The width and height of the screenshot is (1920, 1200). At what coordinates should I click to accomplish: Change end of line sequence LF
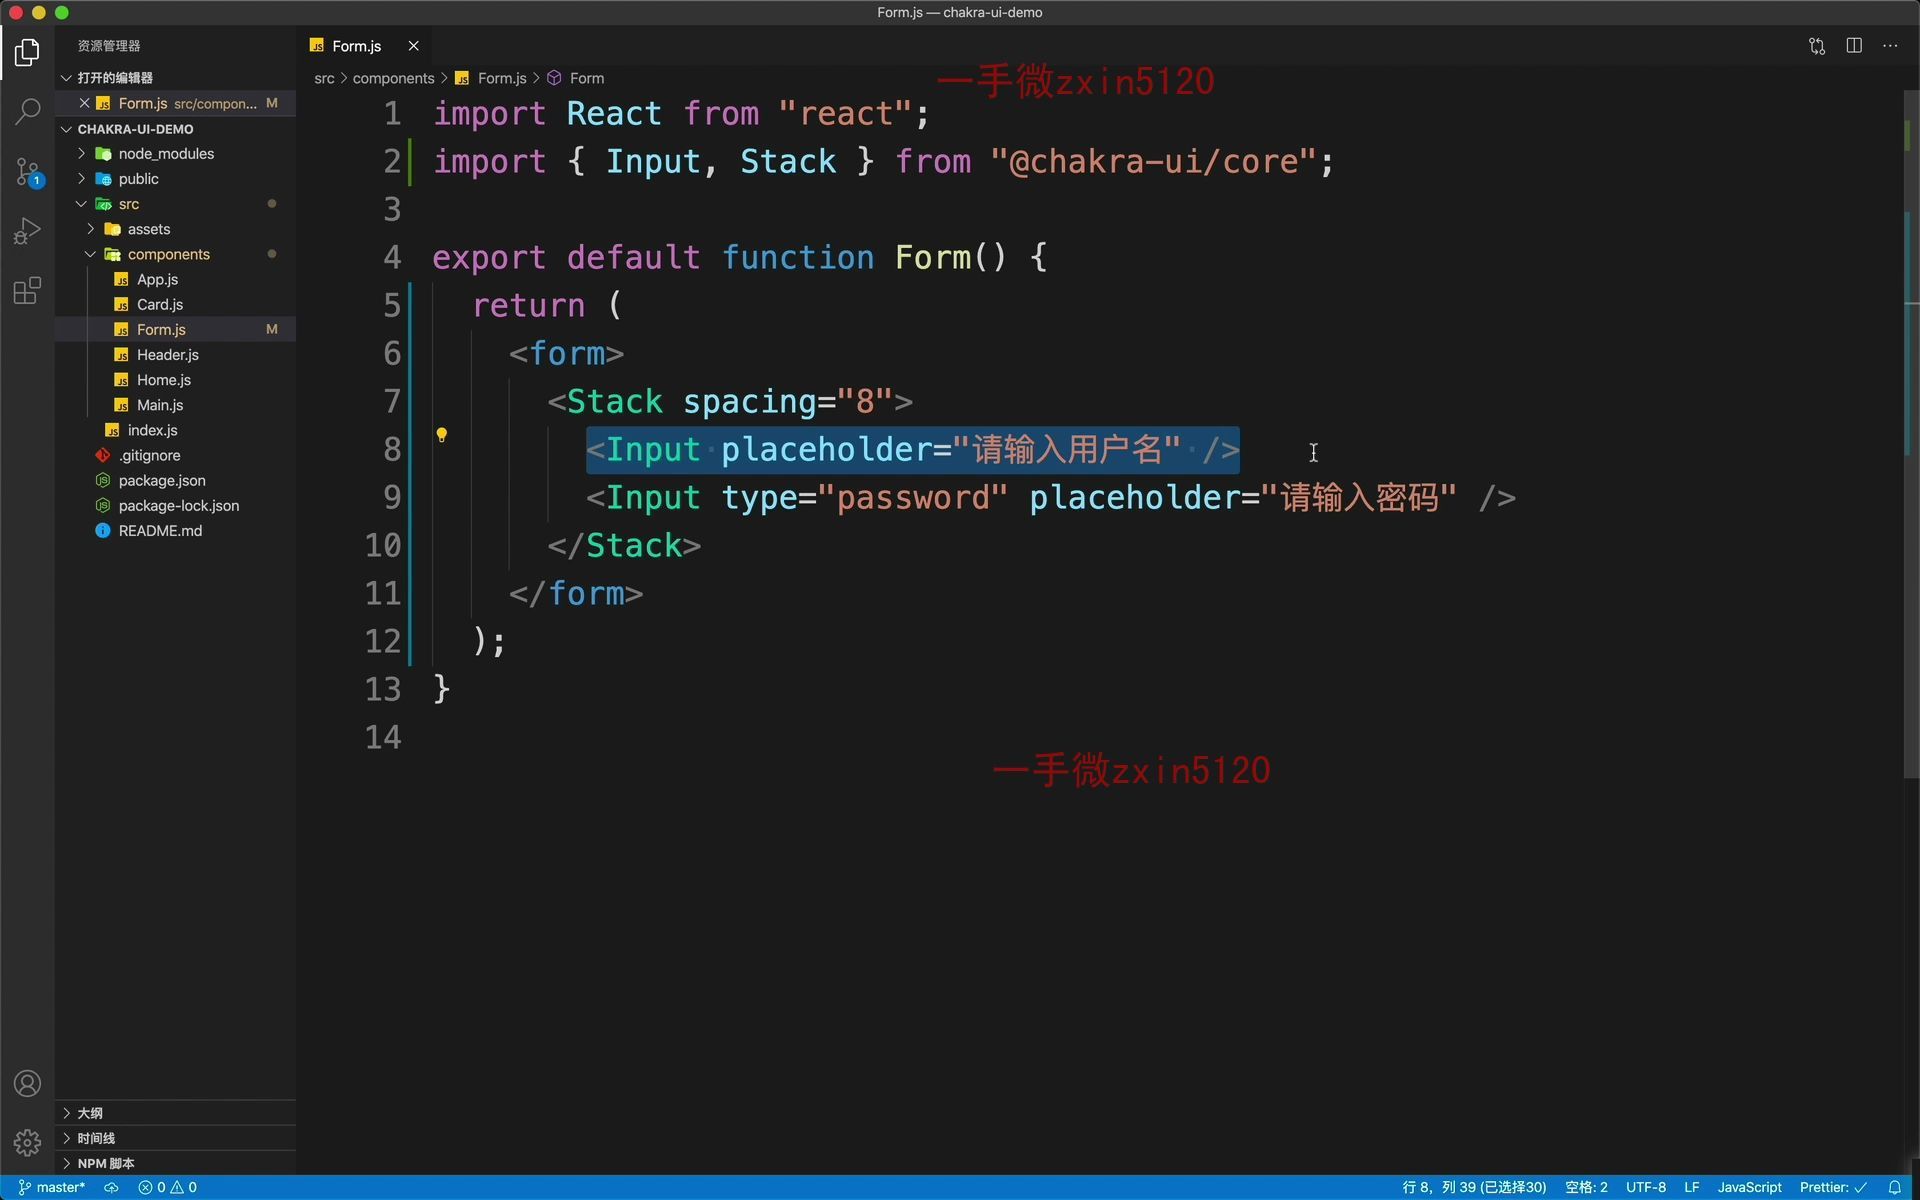point(1691,1187)
